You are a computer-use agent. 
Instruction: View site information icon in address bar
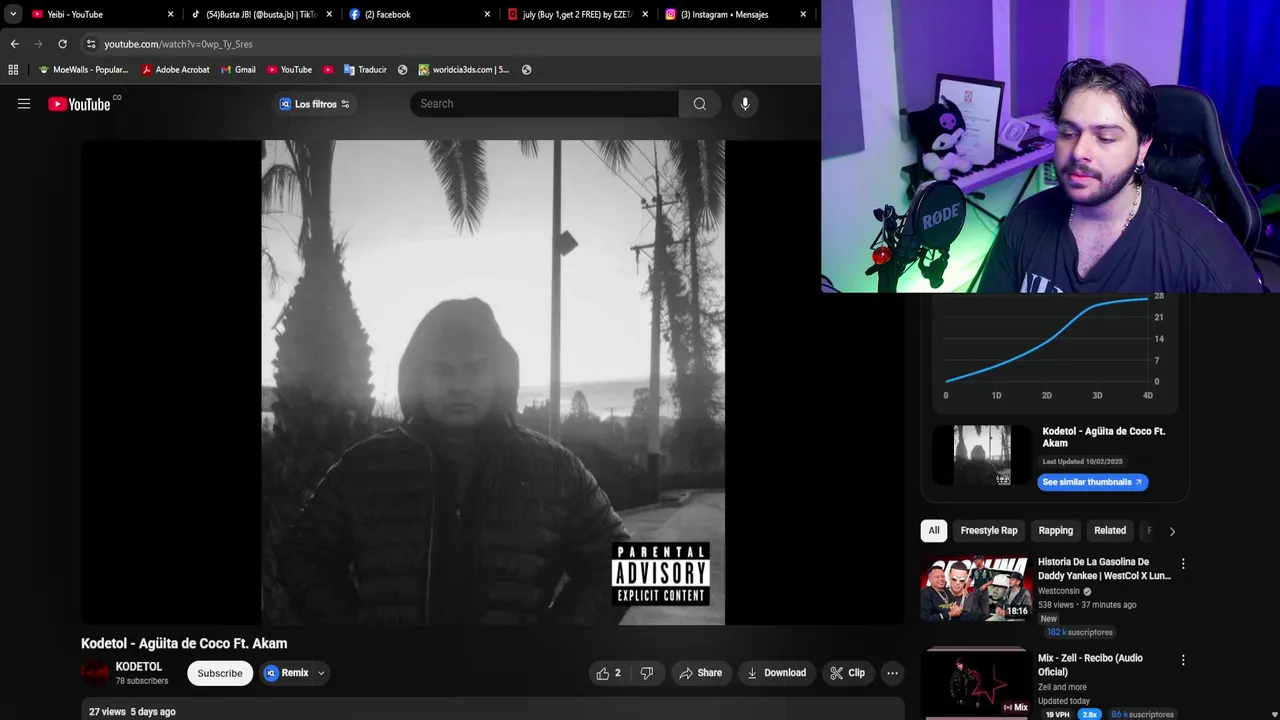point(91,44)
